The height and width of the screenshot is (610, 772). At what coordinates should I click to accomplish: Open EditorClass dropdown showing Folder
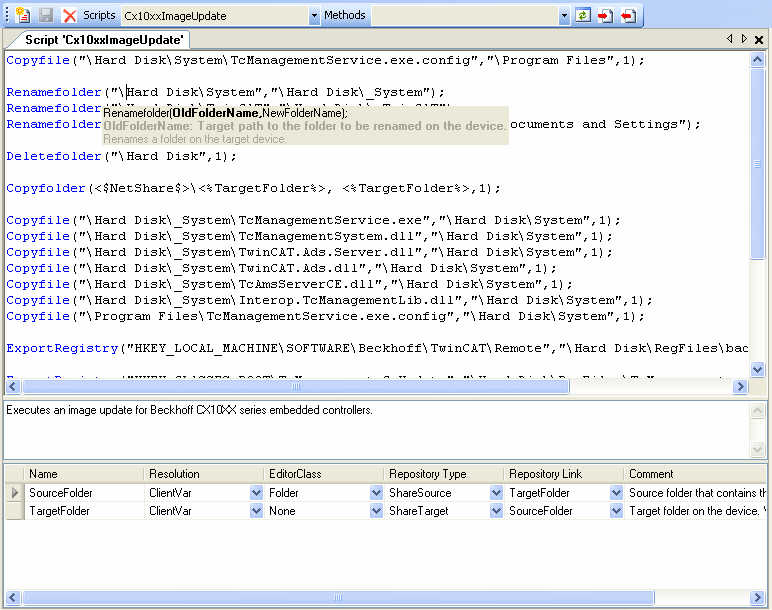(377, 492)
